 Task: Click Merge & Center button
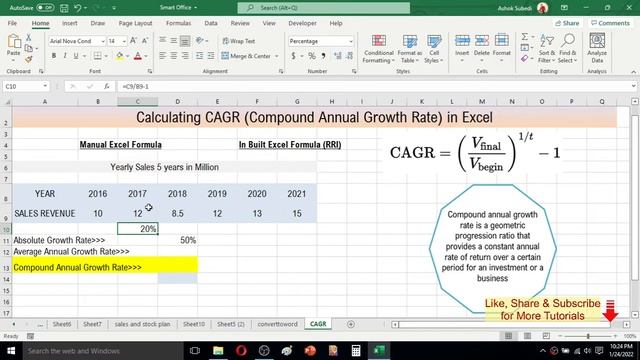(x=246, y=56)
